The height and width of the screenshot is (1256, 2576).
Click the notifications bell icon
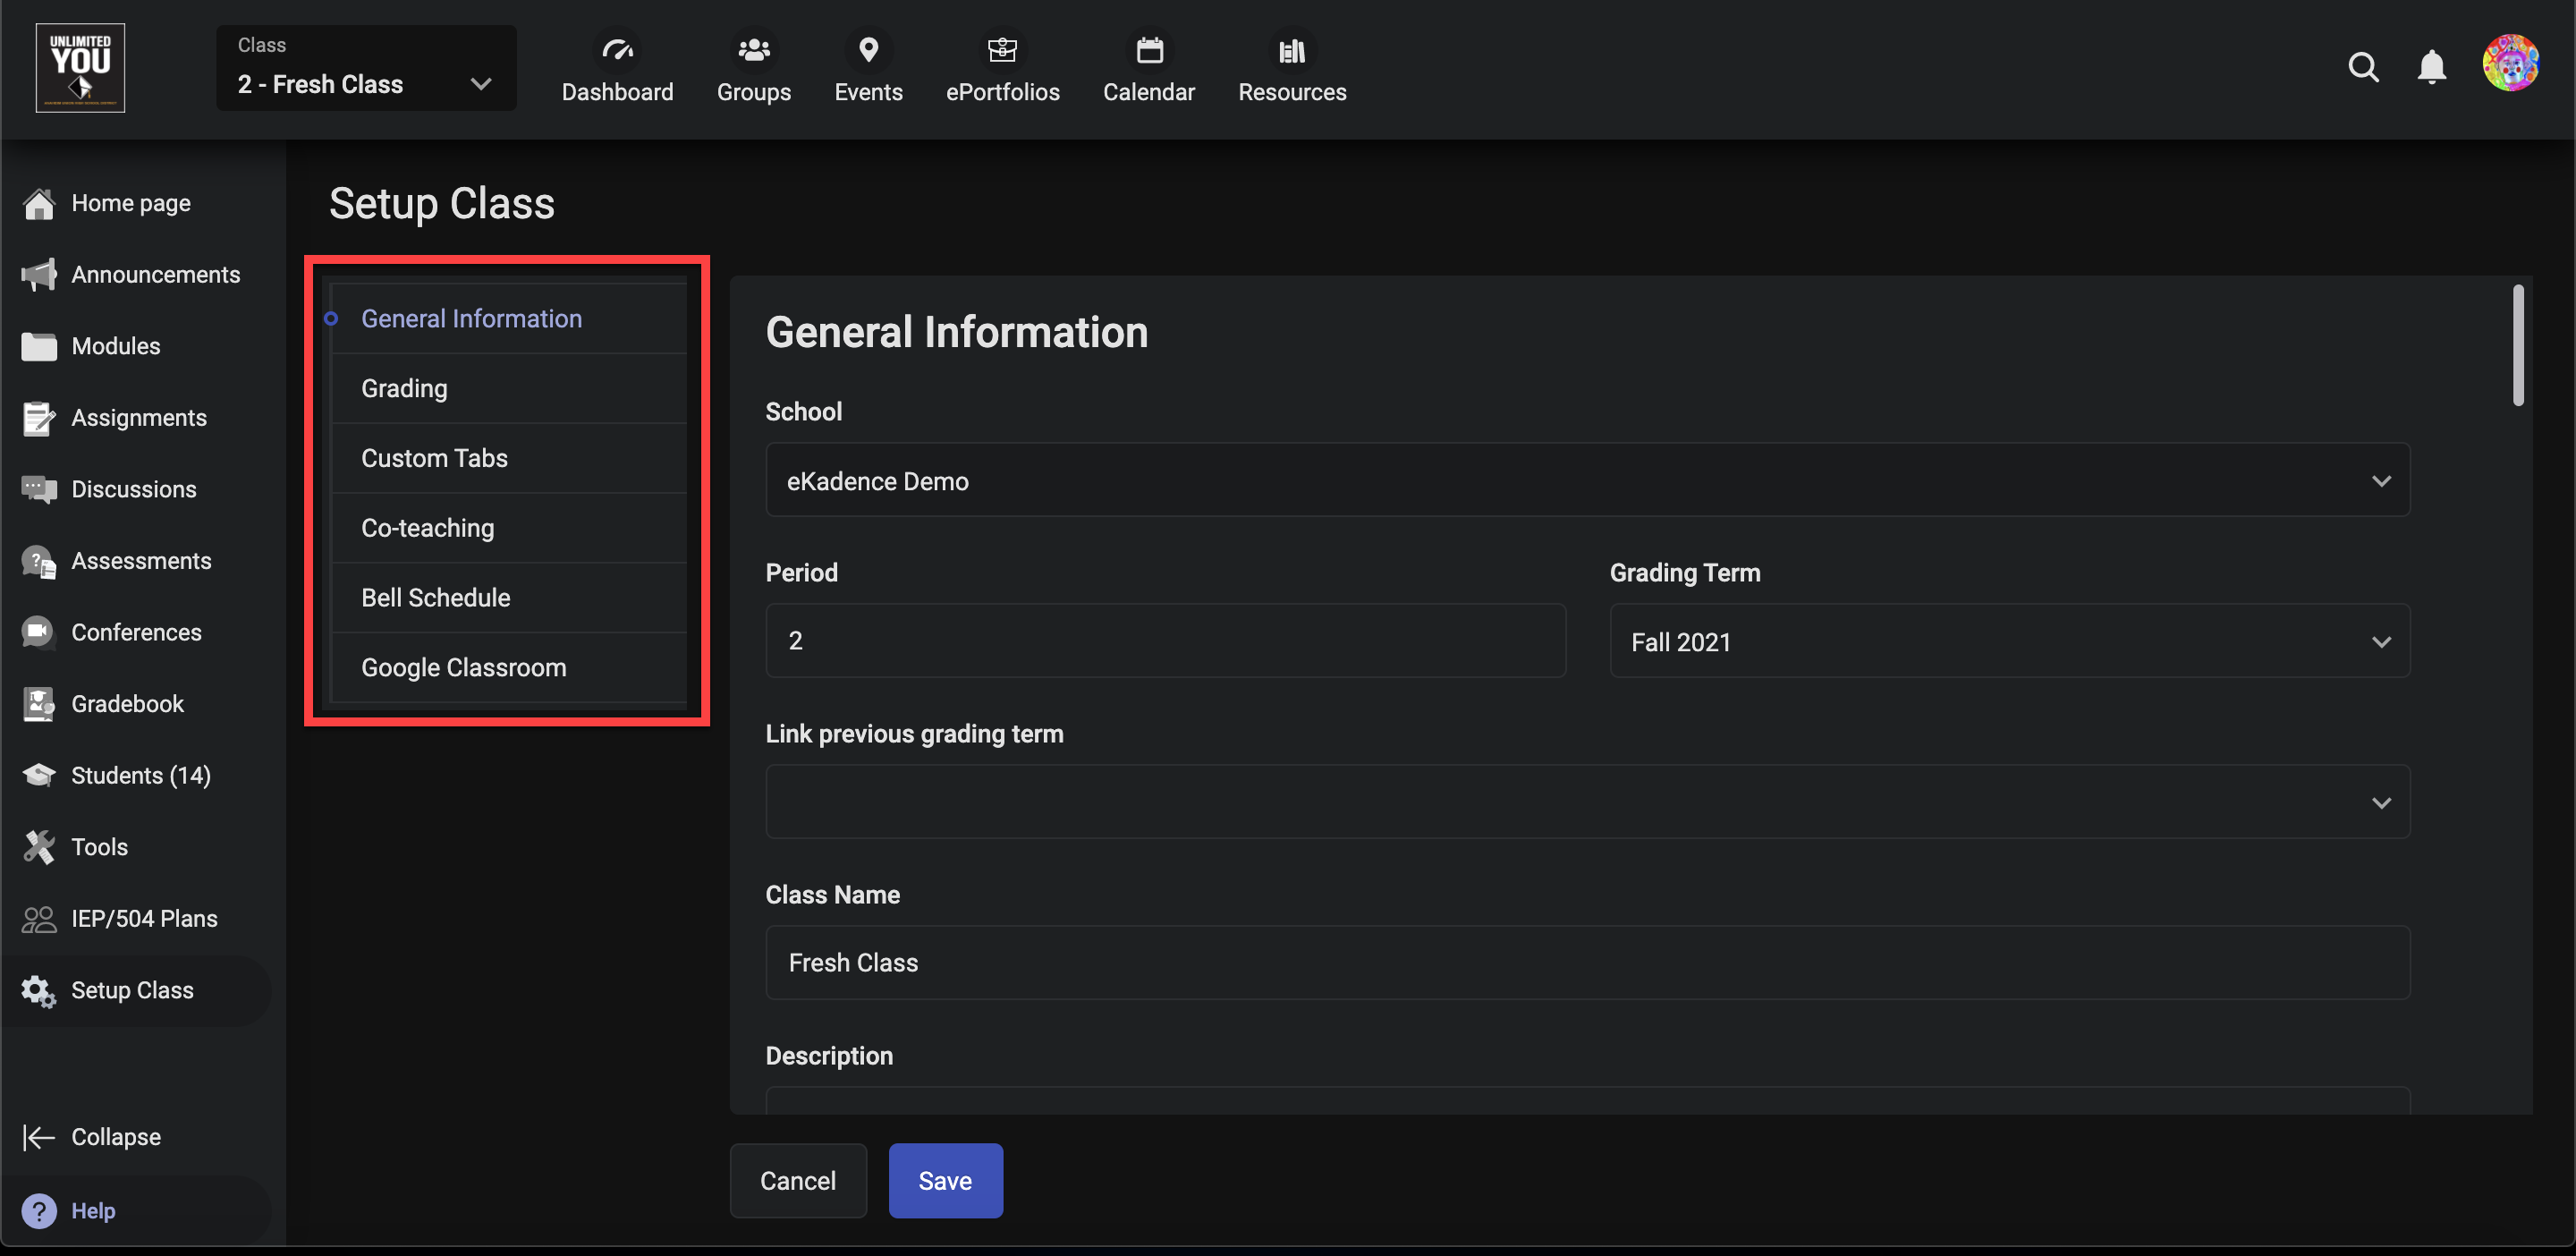pyautogui.click(x=2431, y=67)
